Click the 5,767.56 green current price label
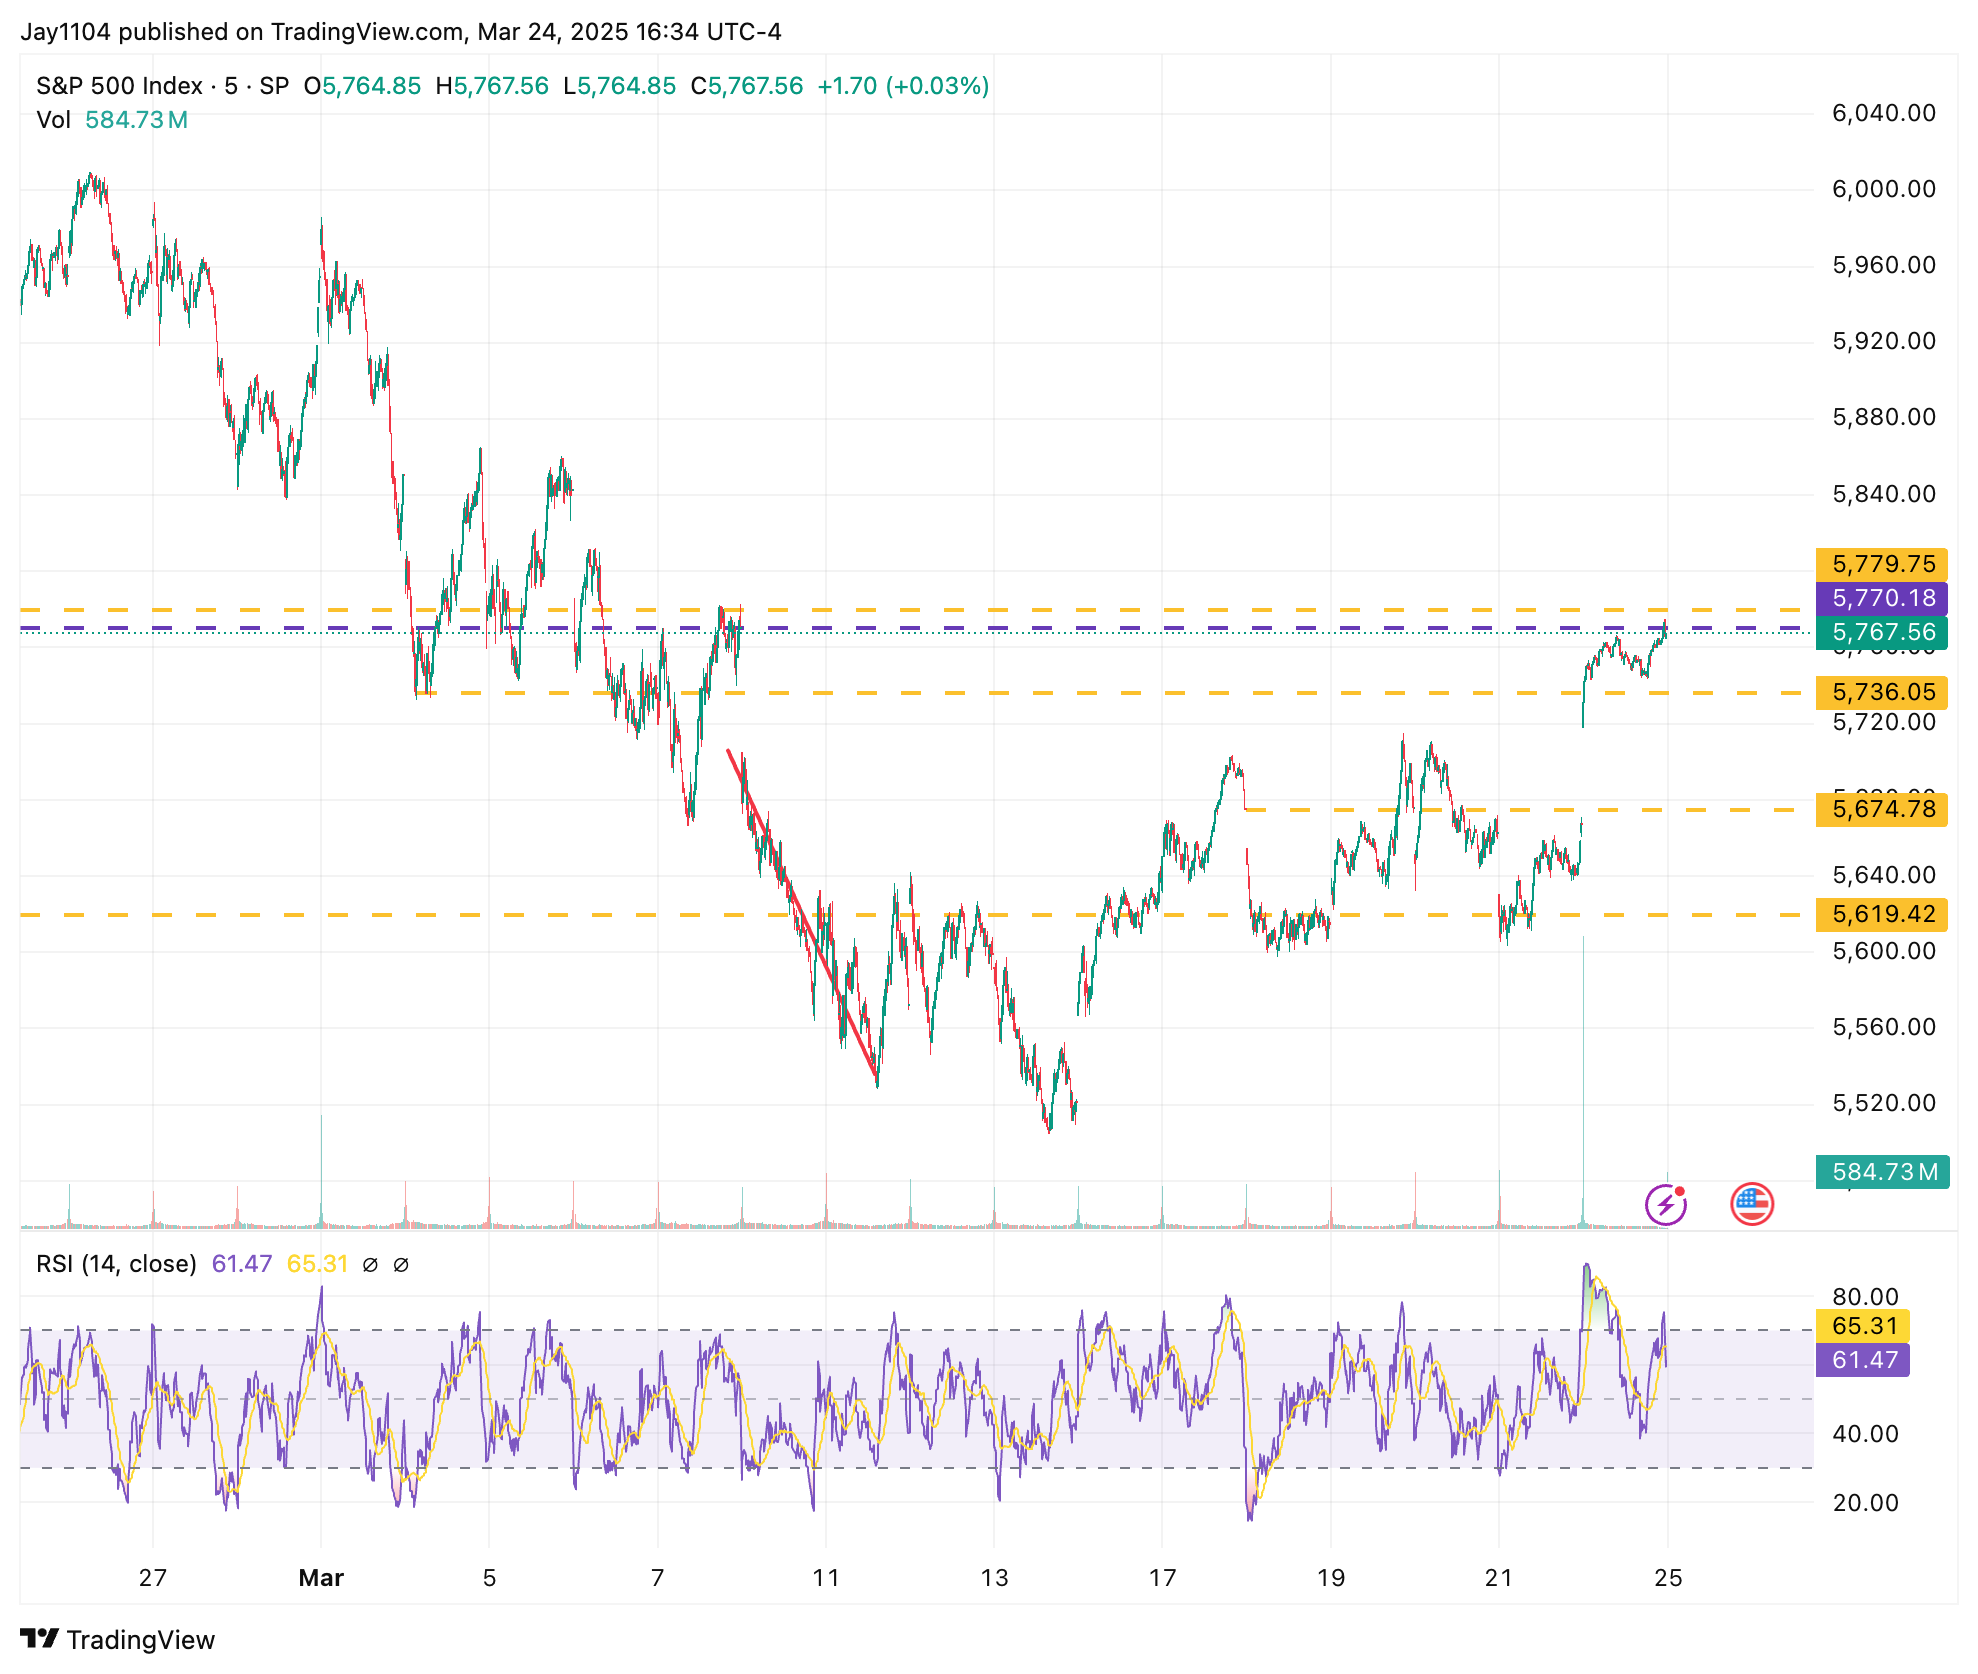The image size is (1978, 1674). [x=1882, y=632]
